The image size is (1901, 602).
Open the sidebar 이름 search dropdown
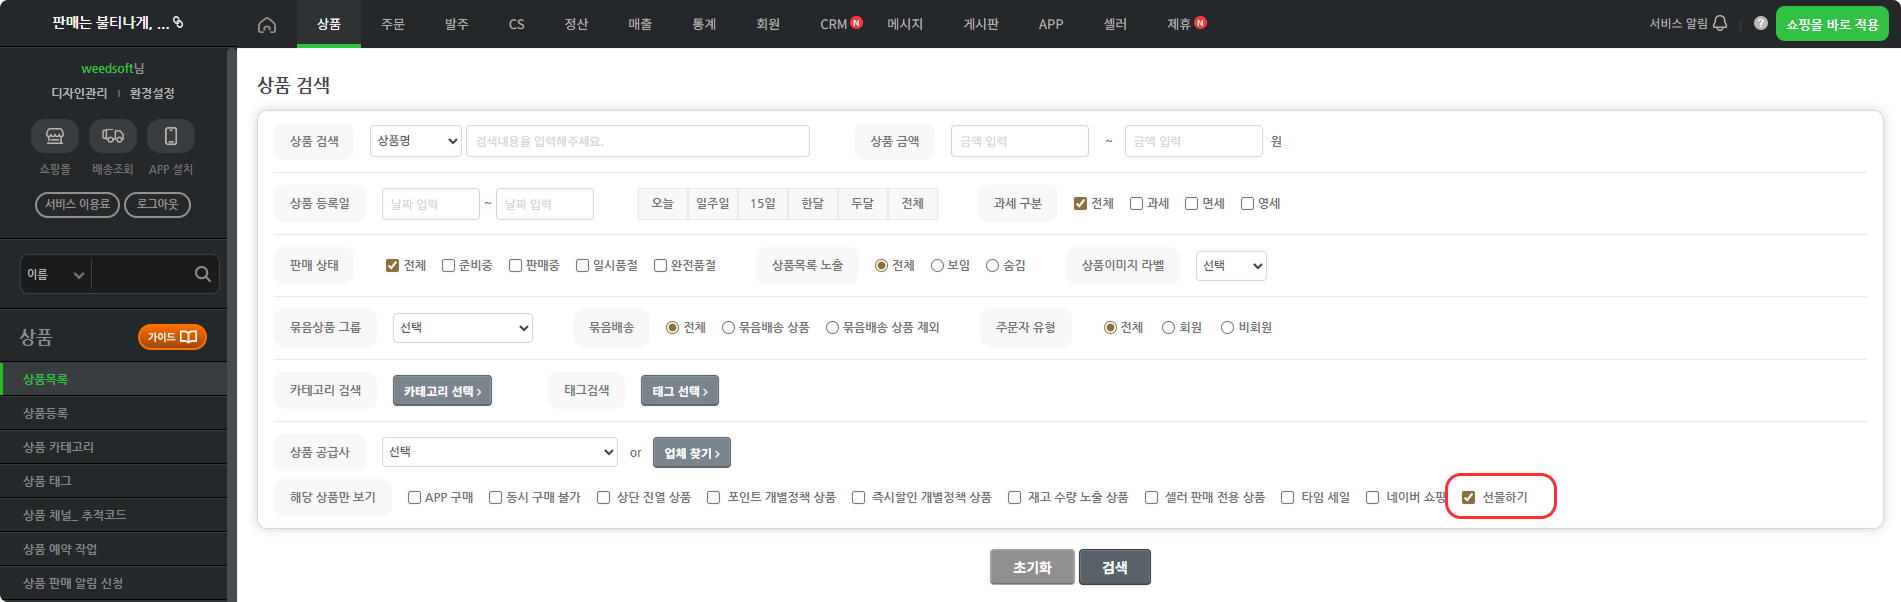pos(56,274)
